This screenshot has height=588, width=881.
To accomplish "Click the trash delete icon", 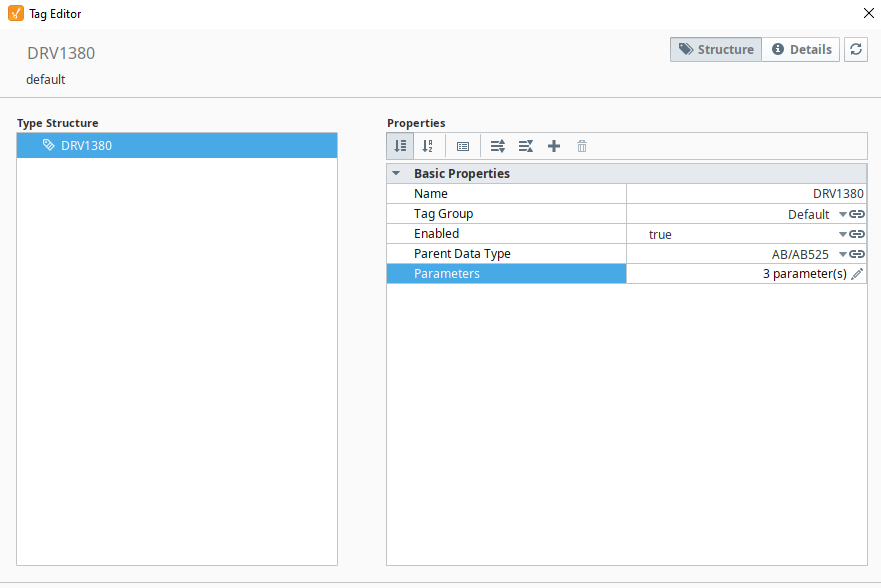I will click(582, 147).
